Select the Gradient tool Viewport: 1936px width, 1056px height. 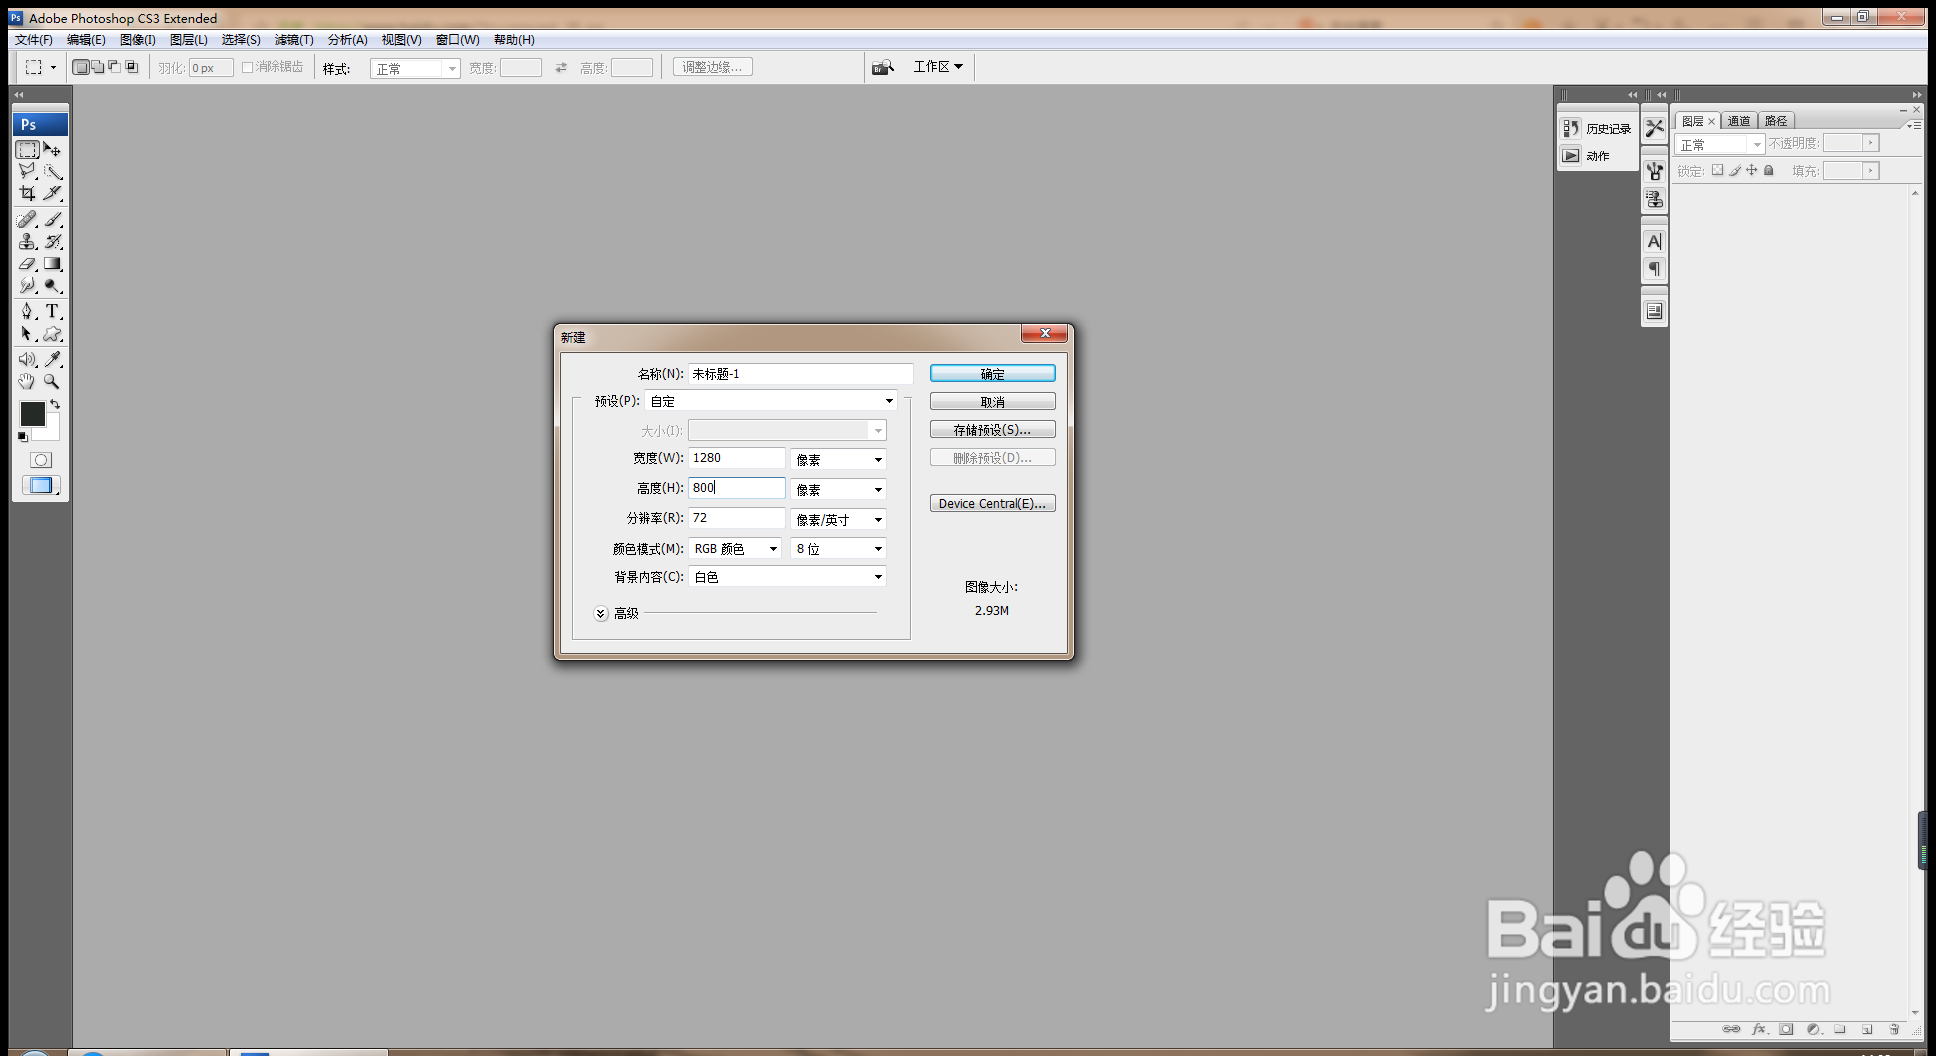click(53, 264)
